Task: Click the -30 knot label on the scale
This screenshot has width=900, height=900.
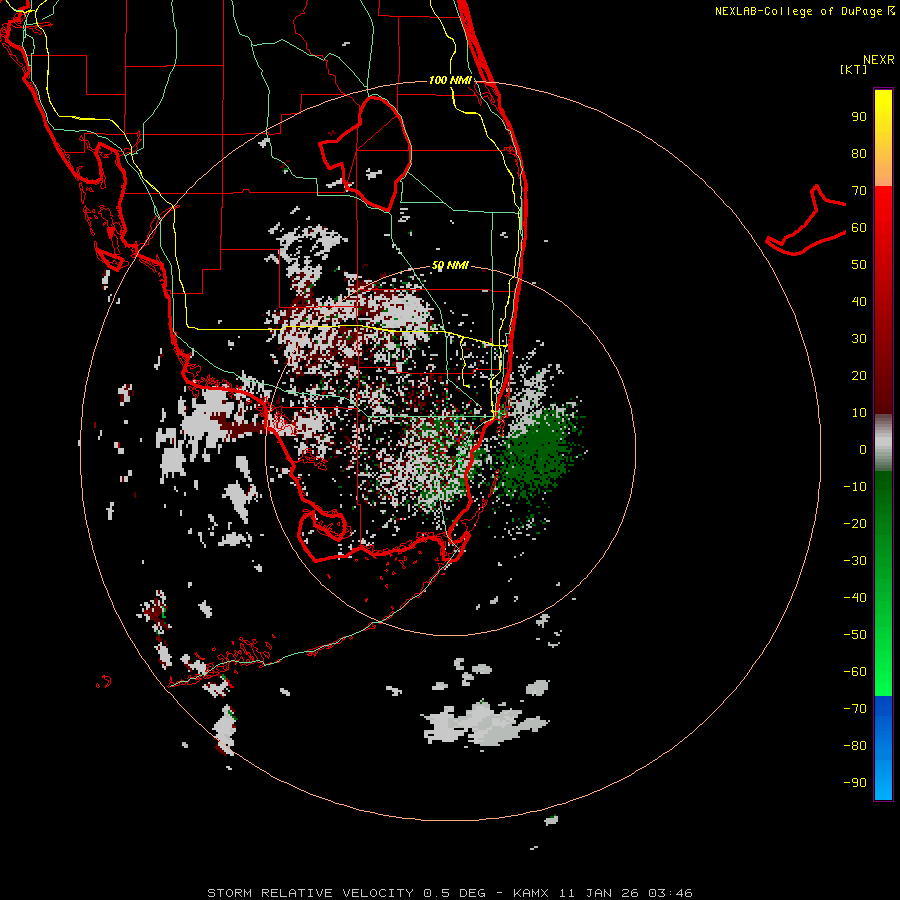Action: [x=855, y=561]
